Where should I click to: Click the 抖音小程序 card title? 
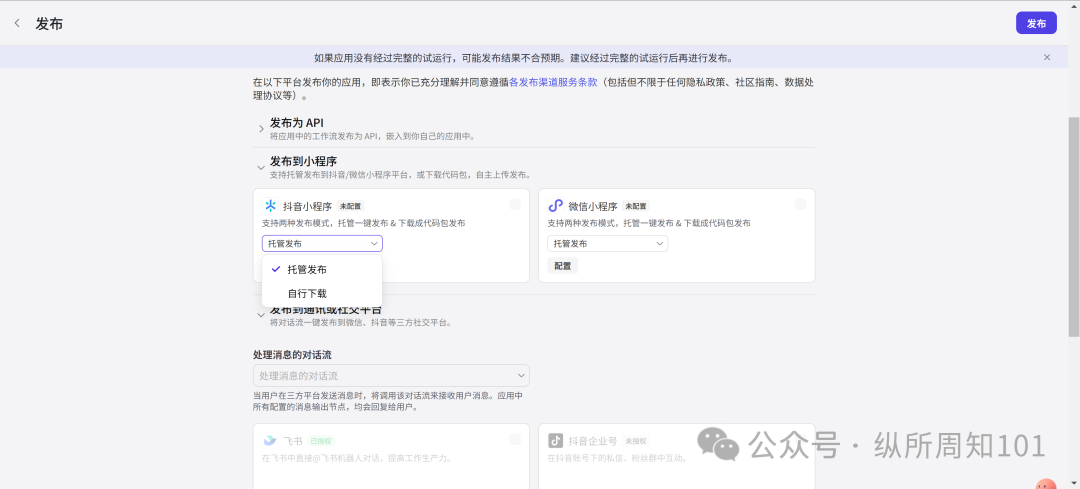308,206
